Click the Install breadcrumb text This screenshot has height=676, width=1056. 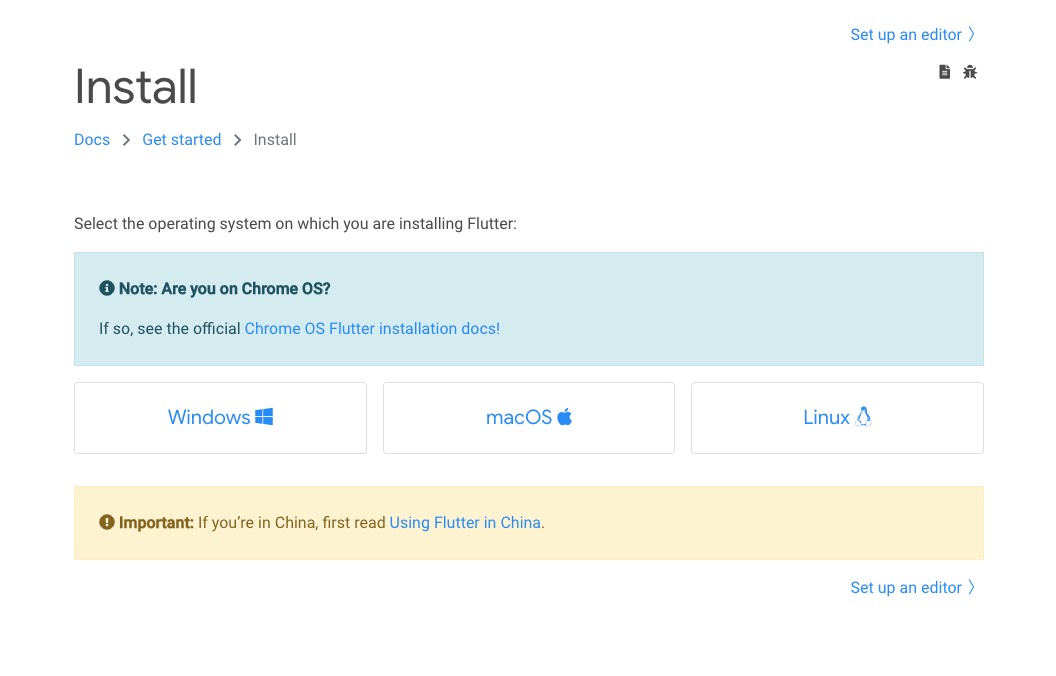tap(275, 140)
